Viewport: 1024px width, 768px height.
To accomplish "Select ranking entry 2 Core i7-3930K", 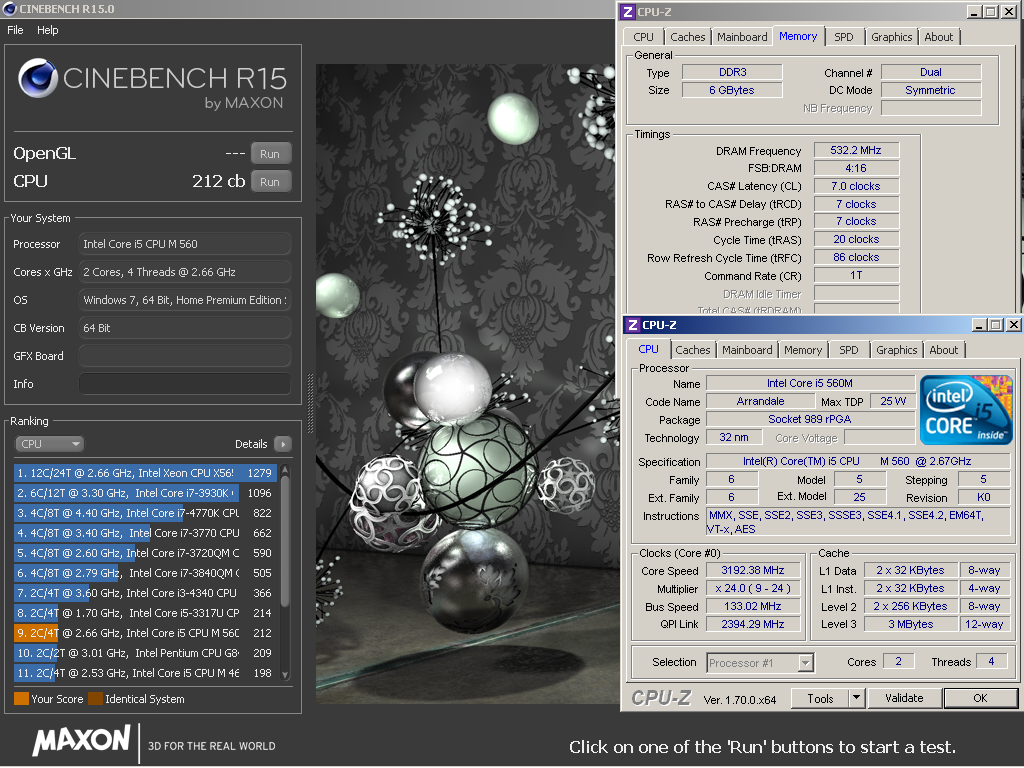I will coord(145,493).
